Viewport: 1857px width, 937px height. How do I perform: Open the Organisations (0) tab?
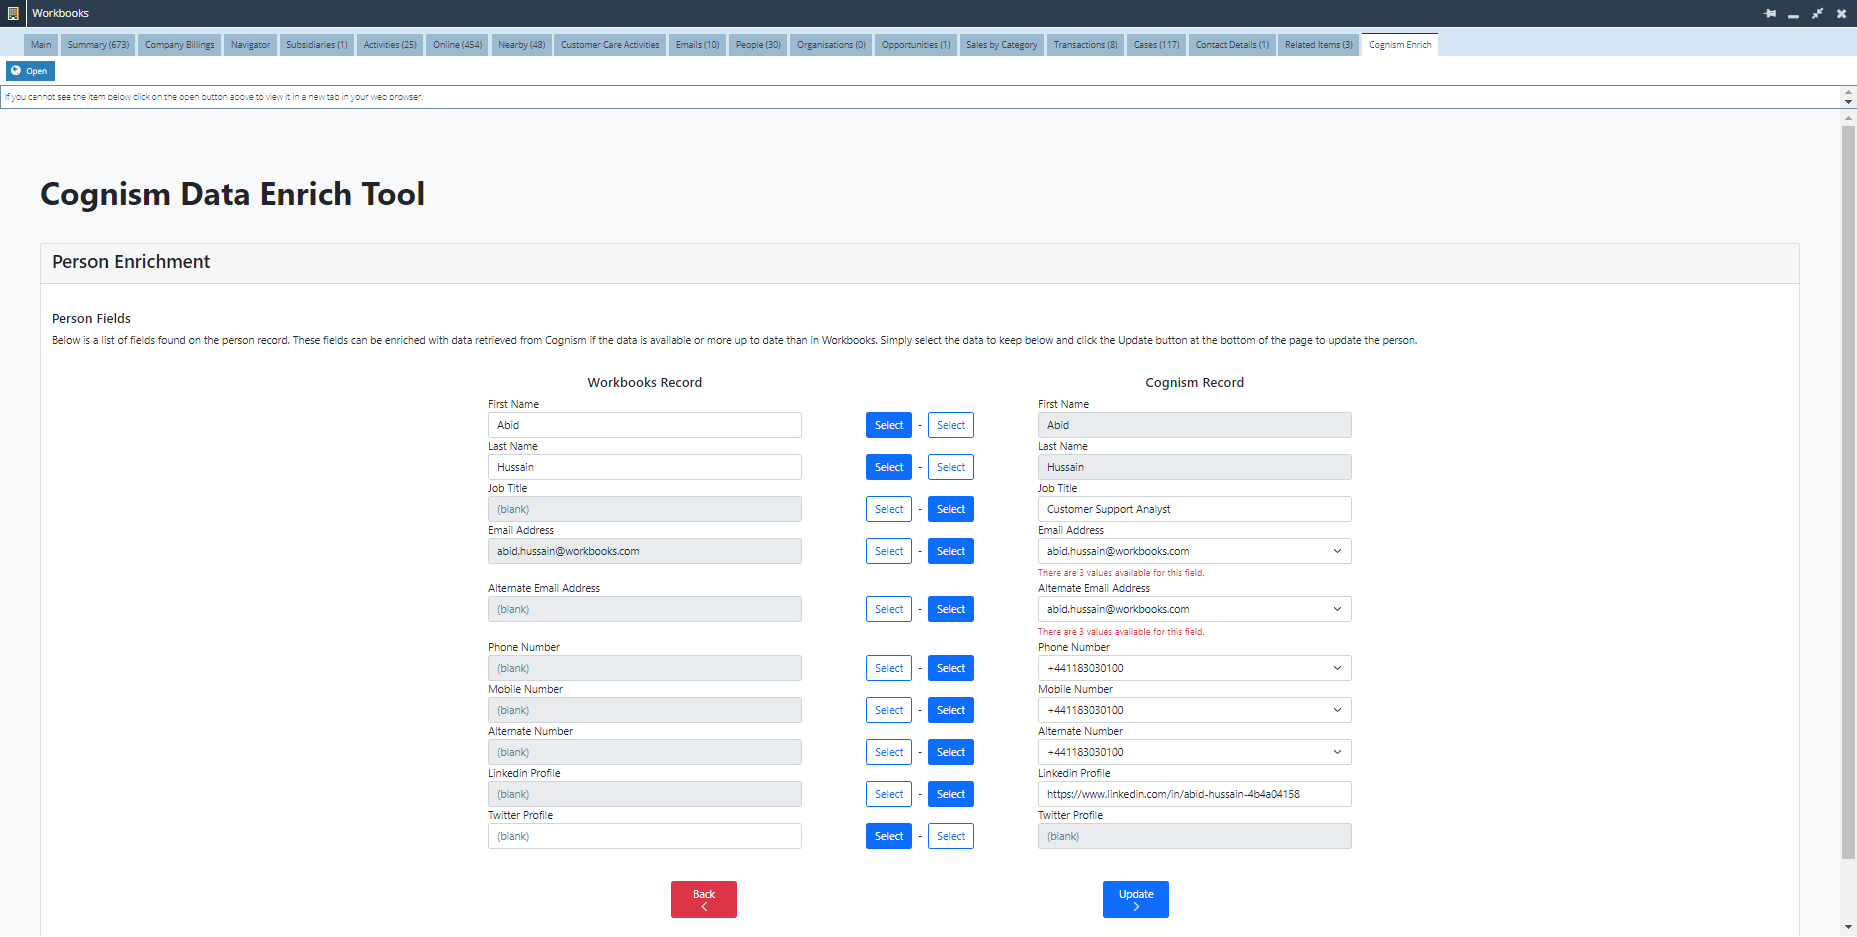point(831,45)
